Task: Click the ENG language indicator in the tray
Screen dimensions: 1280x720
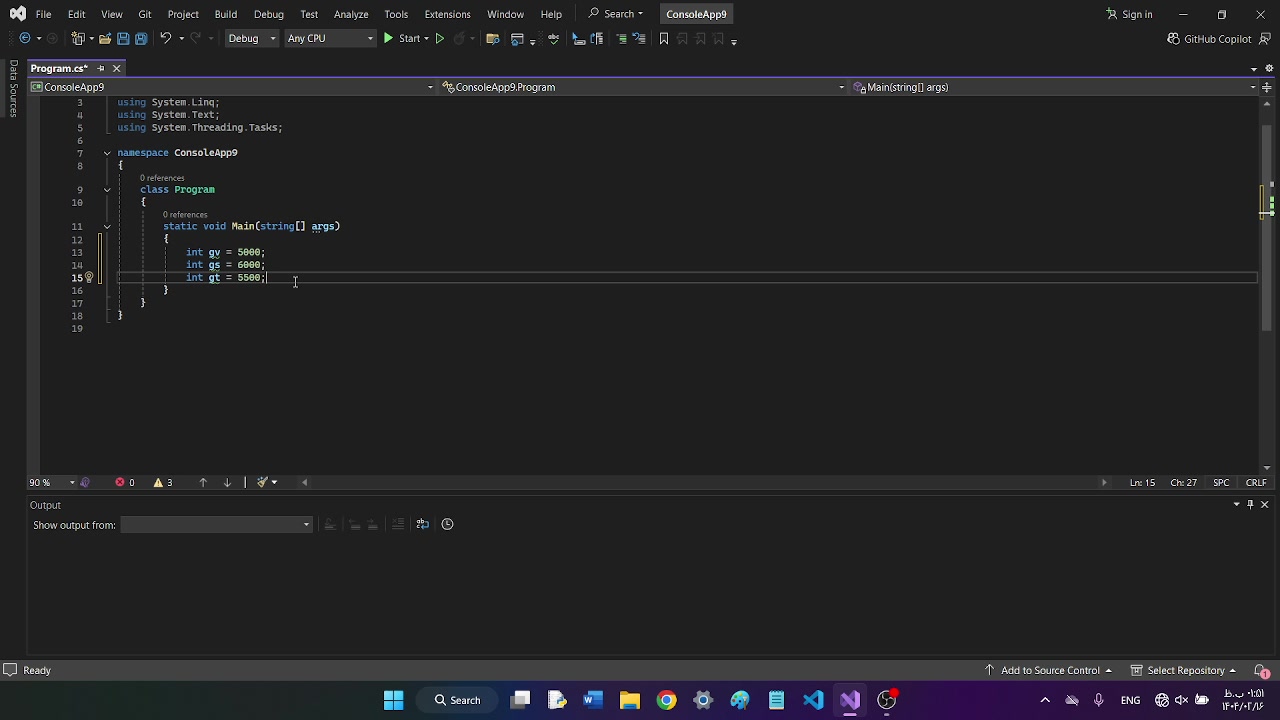Action: tap(1130, 700)
